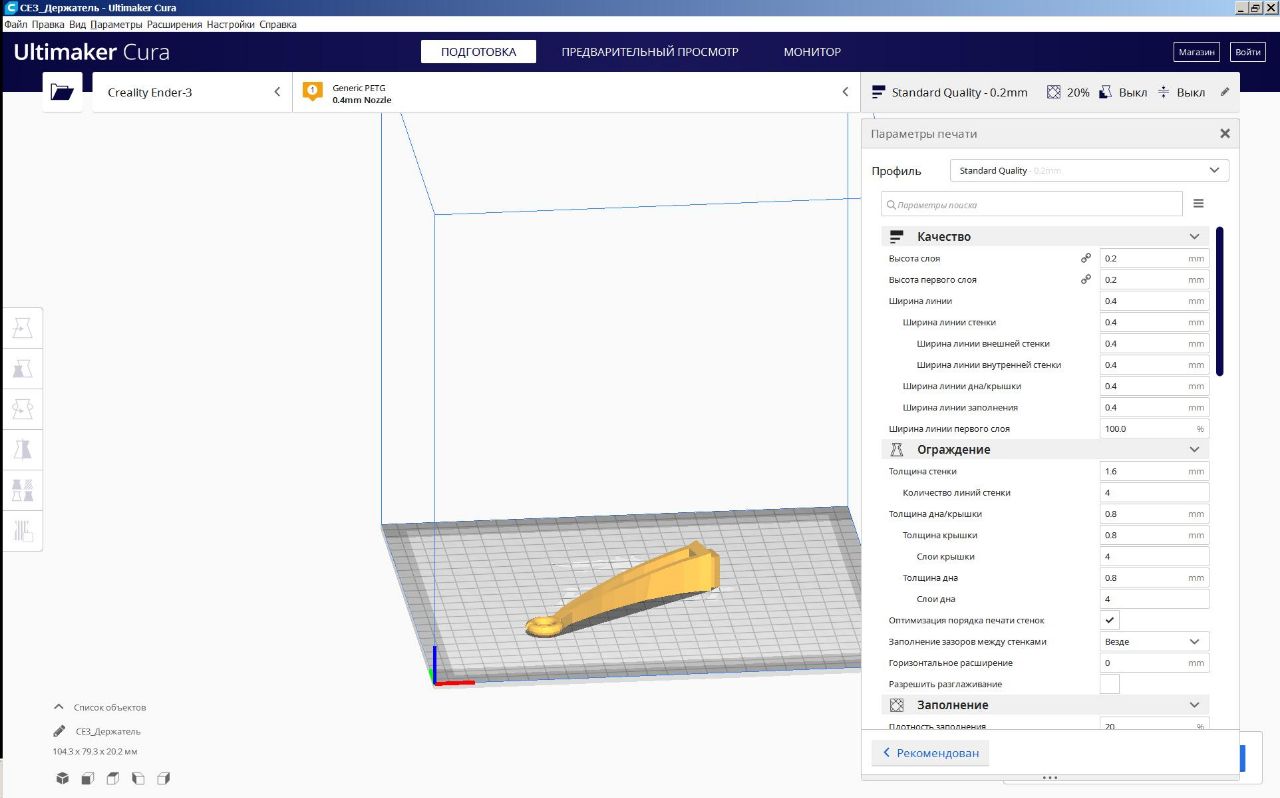
Task: Select the Support Blocker tool
Action: (x=22, y=530)
